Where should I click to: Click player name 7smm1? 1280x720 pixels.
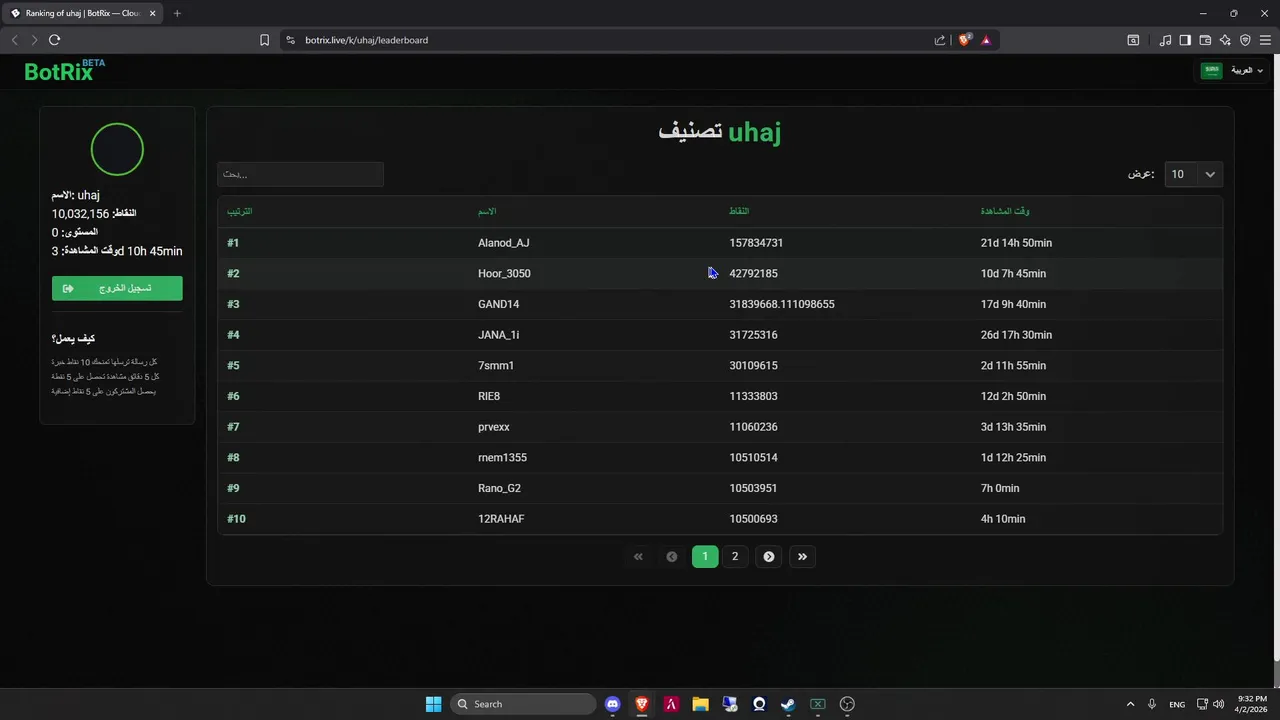tap(496, 365)
